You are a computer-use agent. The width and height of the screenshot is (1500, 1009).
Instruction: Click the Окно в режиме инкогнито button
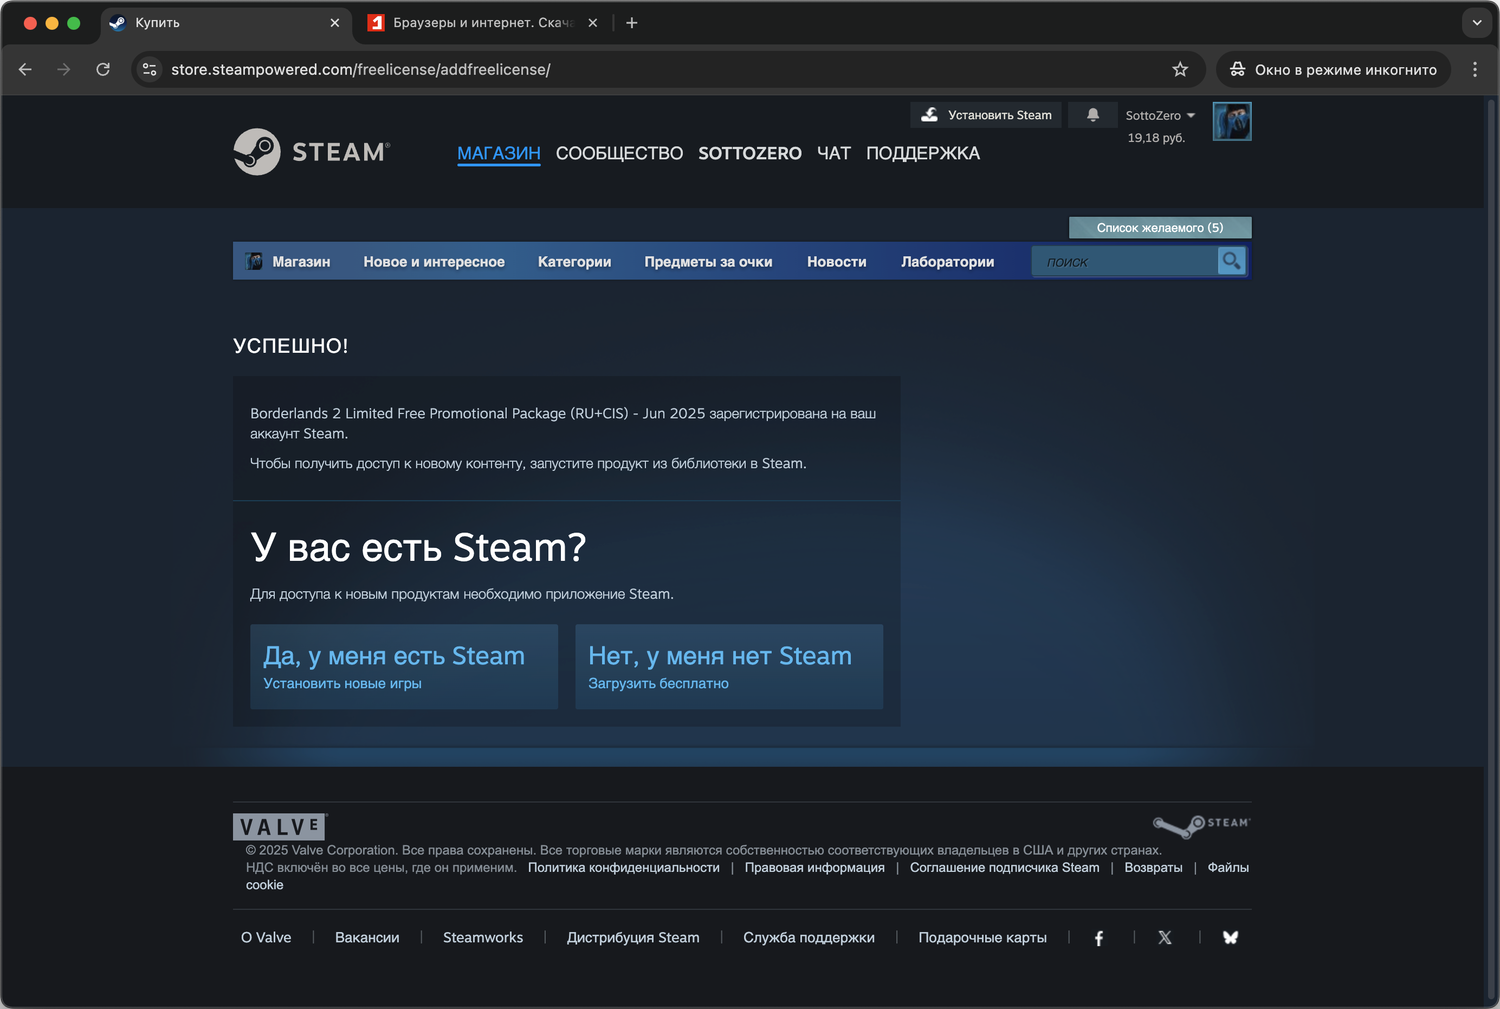1333,69
